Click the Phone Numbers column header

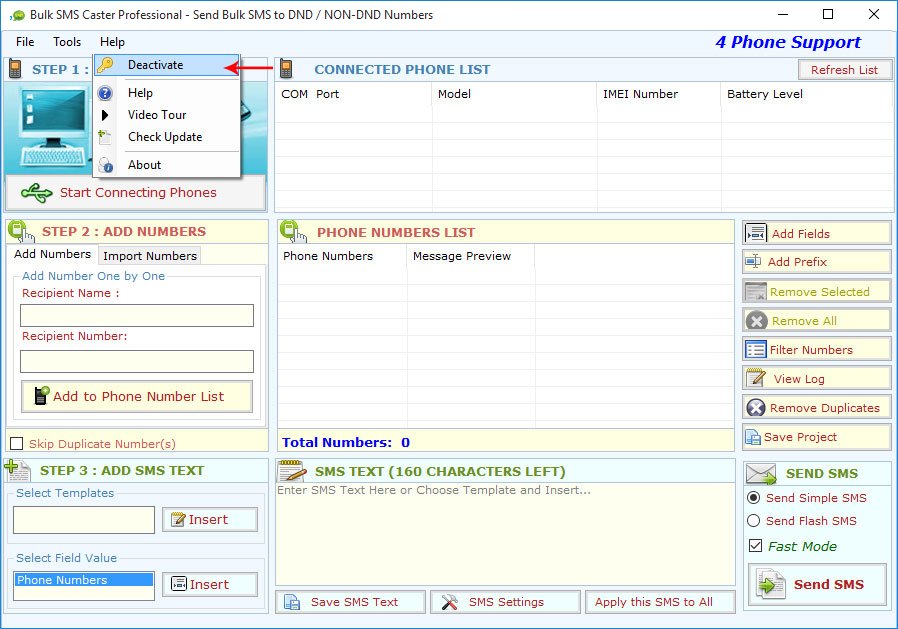click(342, 256)
